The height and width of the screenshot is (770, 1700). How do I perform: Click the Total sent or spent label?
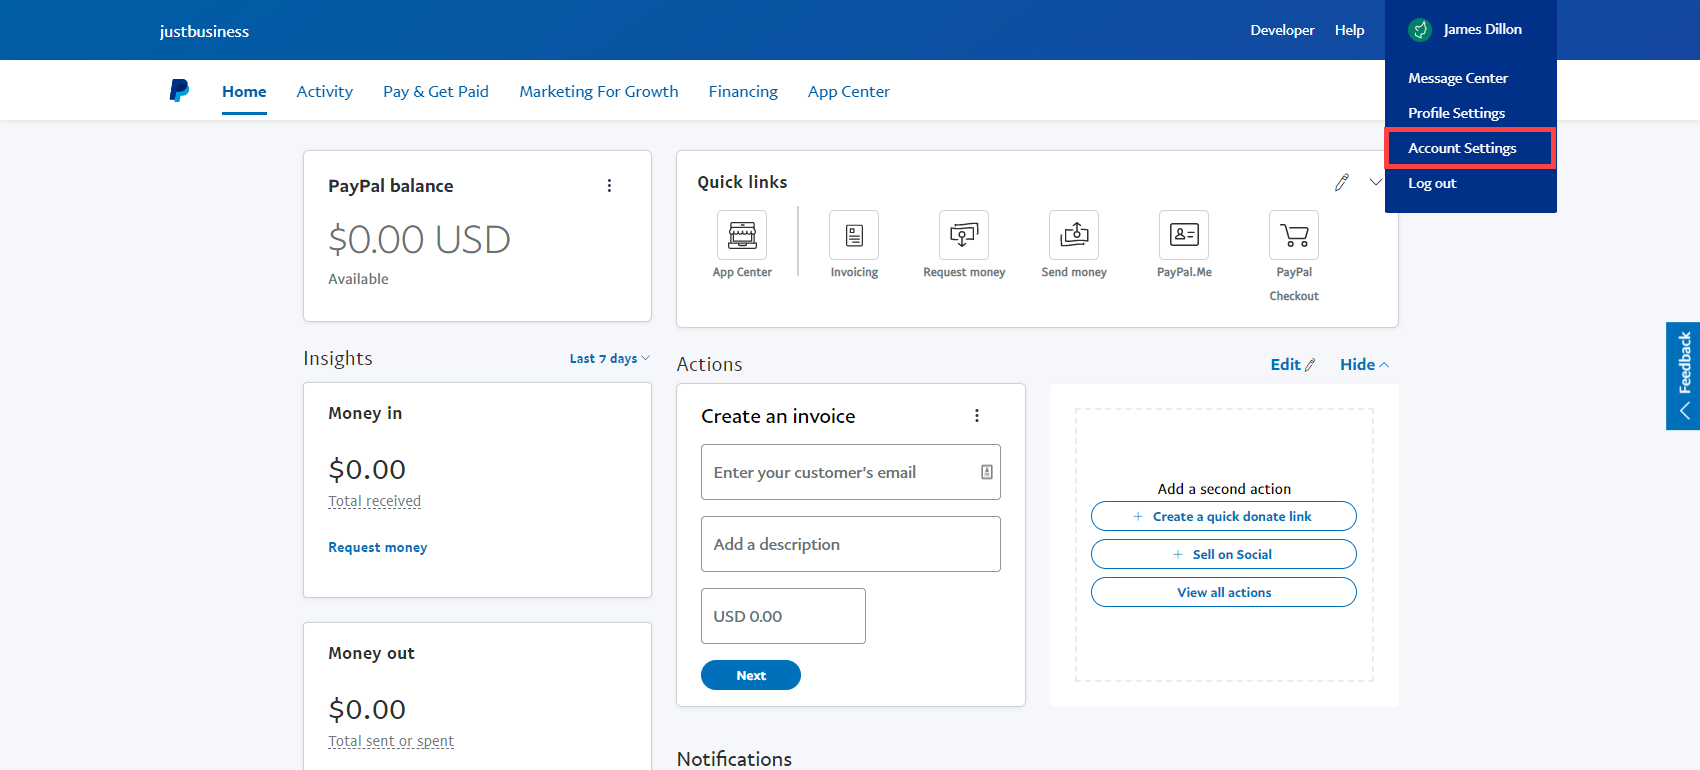pyautogui.click(x=391, y=741)
